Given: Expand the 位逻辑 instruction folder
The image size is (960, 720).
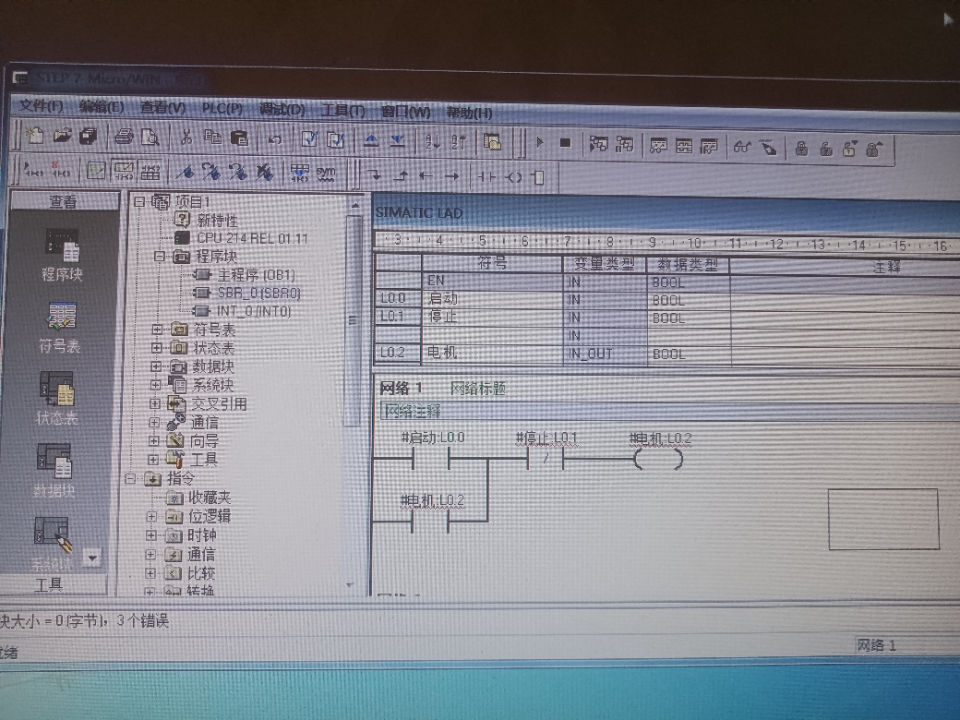Looking at the screenshot, I should 151,517.
